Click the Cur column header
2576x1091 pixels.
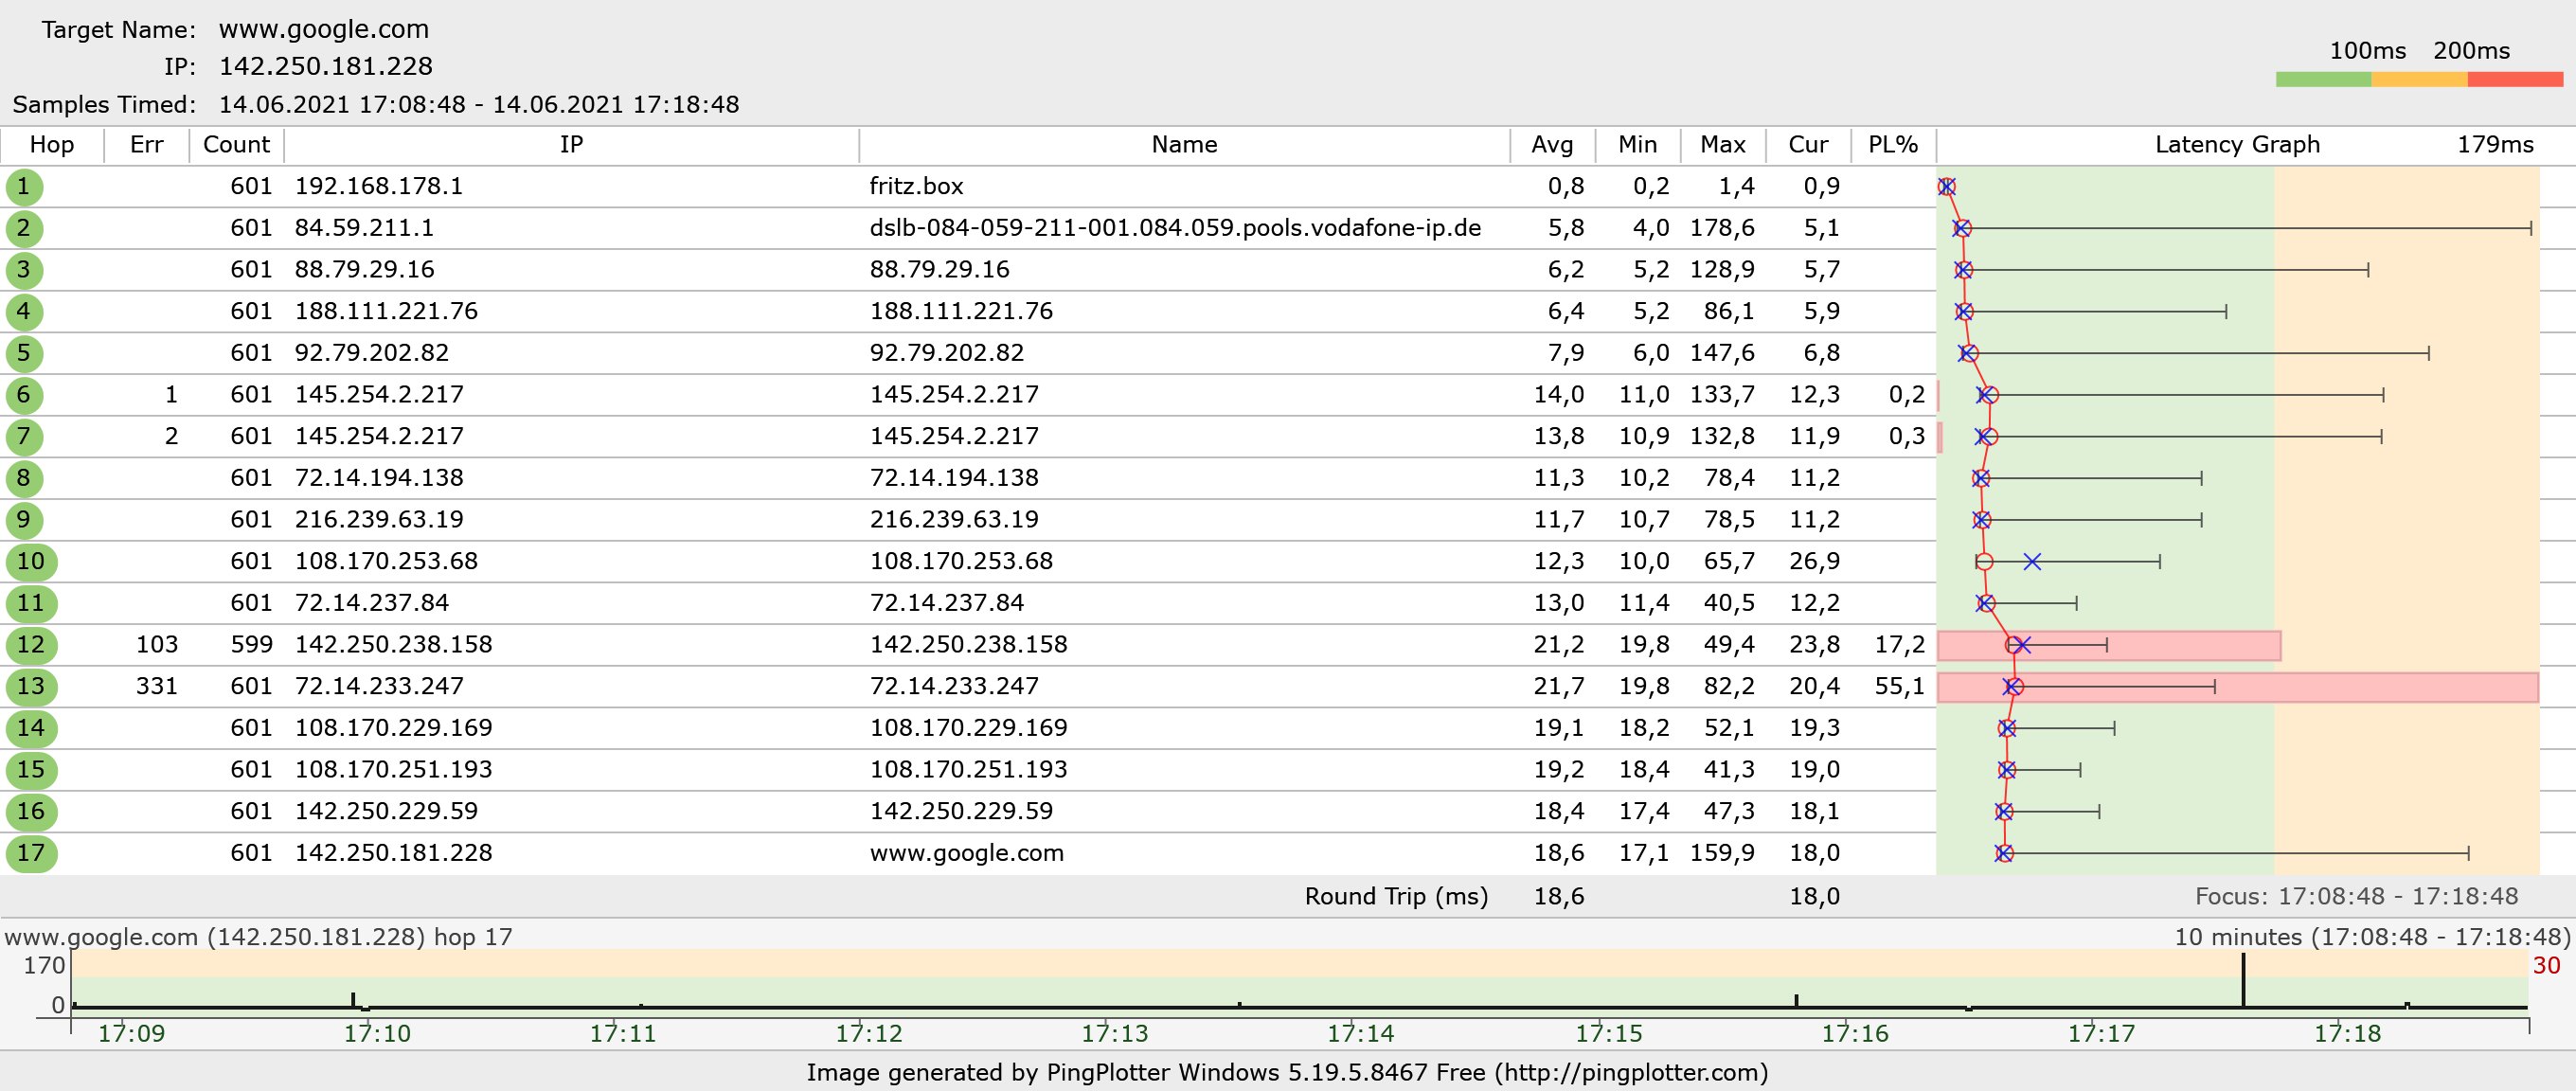[x=1808, y=145]
